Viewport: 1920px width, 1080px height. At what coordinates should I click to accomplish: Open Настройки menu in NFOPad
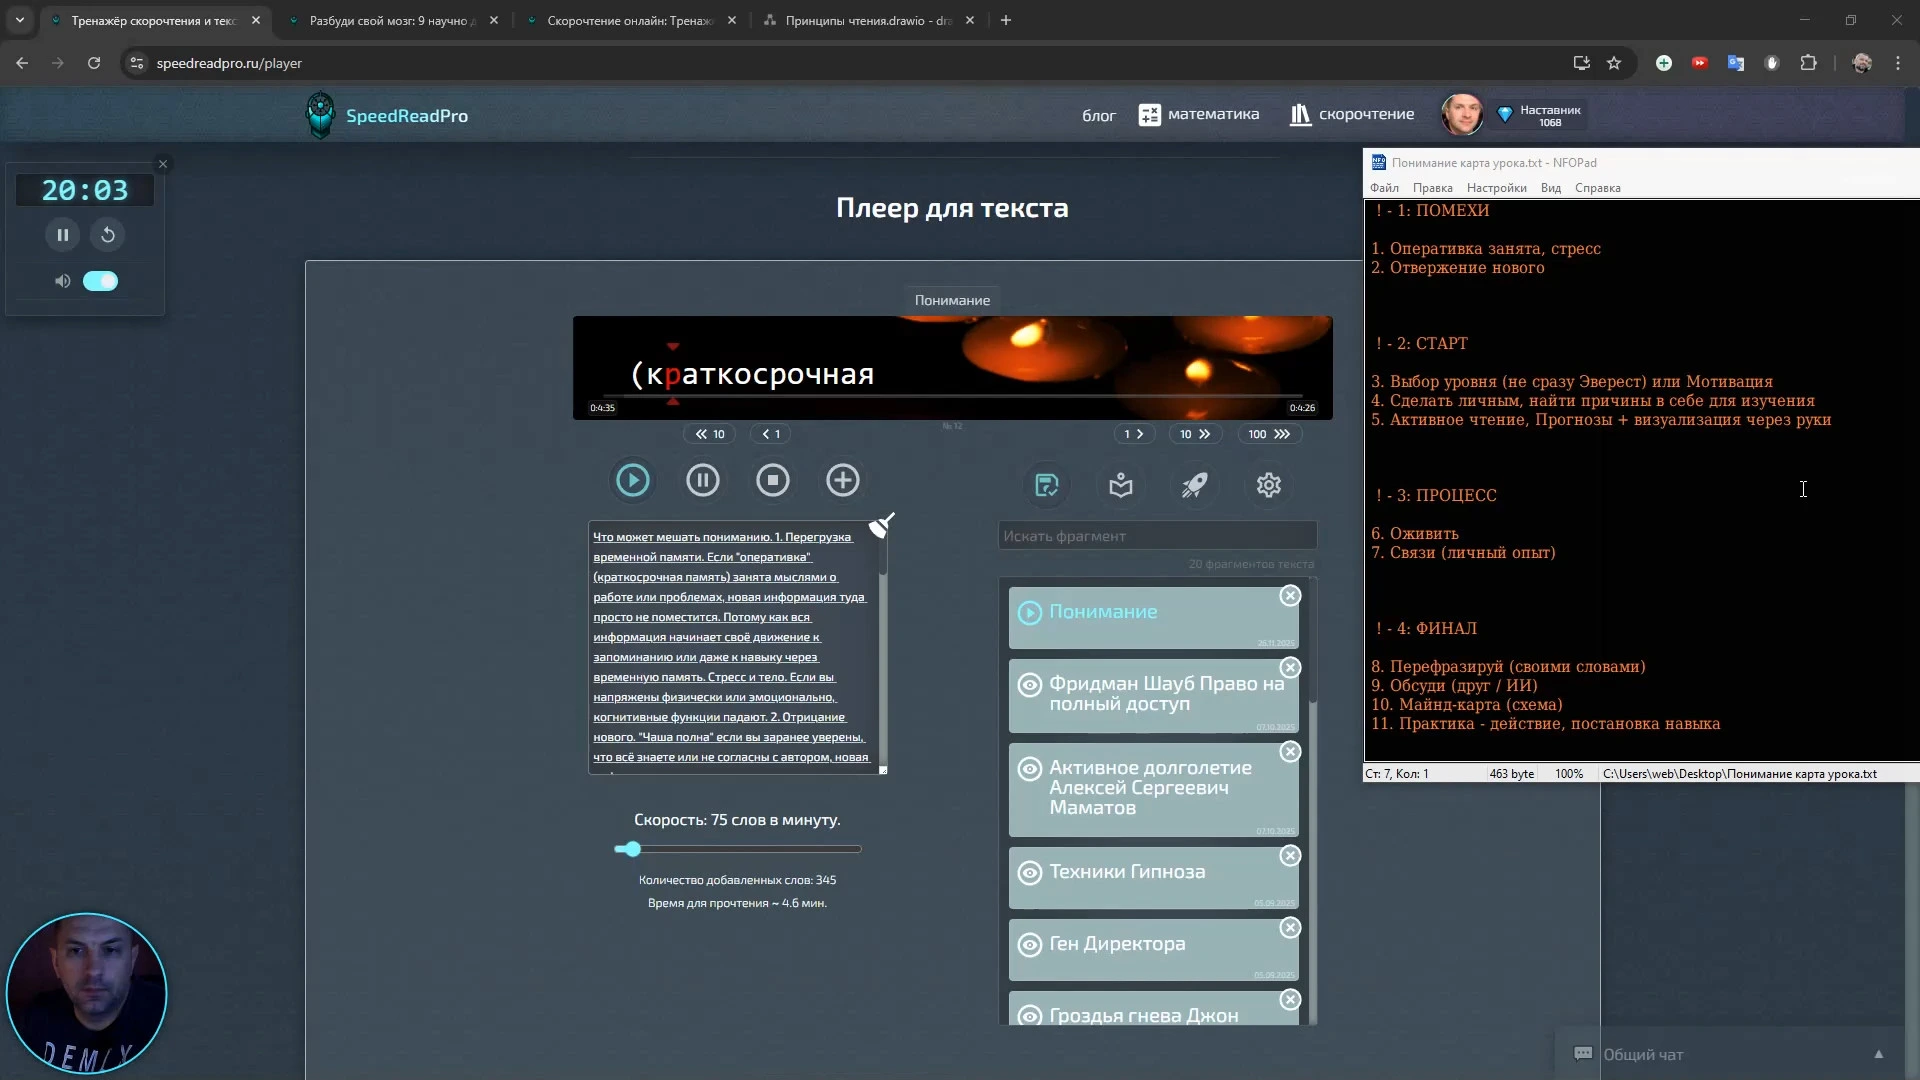click(x=1496, y=188)
